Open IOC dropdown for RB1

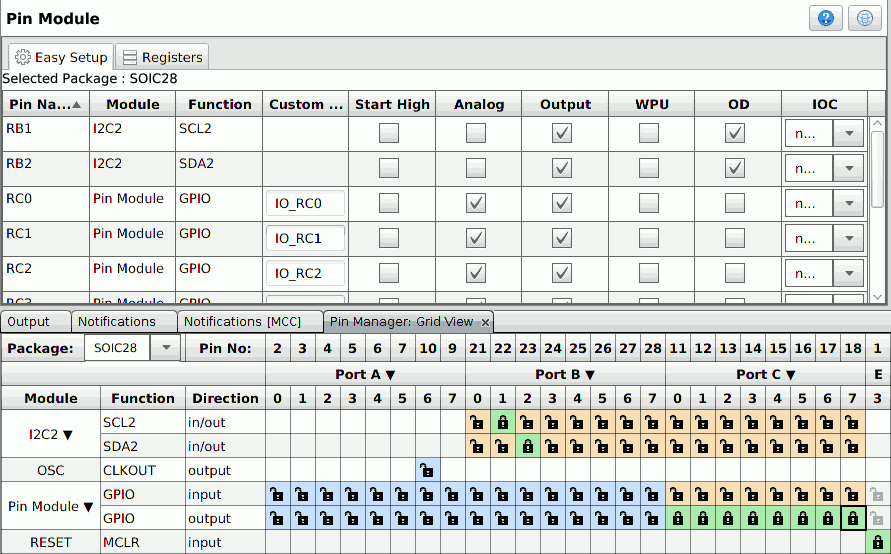coord(849,134)
